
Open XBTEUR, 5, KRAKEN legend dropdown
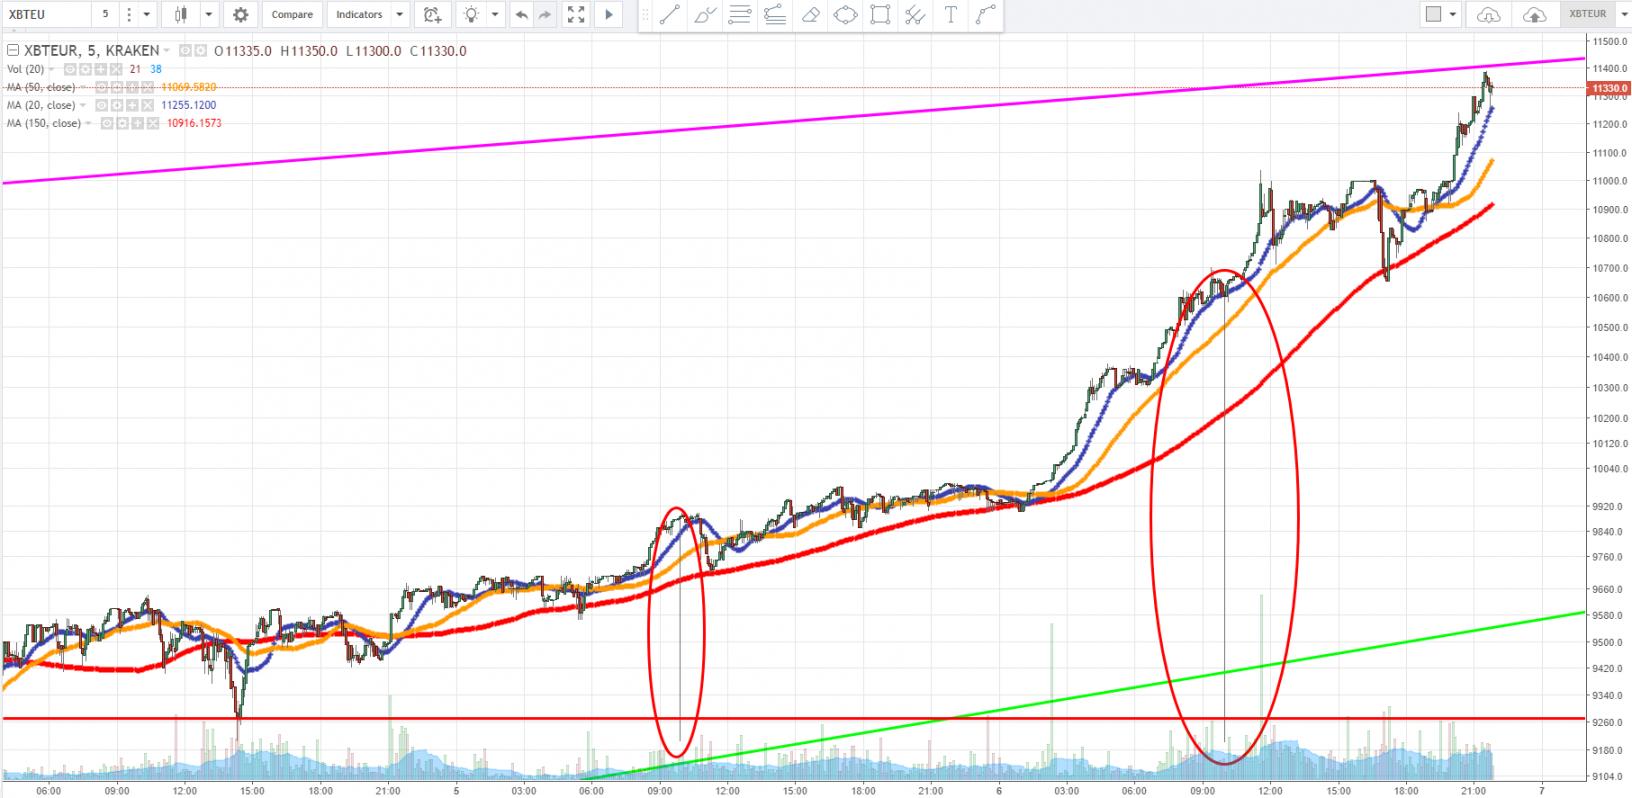[x=167, y=51]
